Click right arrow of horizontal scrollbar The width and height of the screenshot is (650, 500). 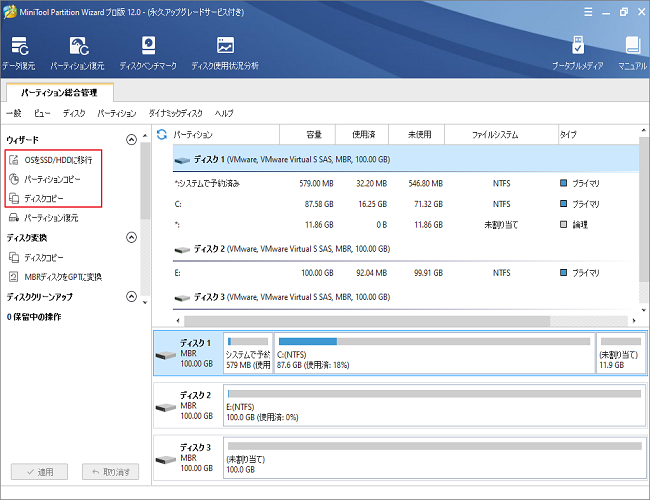pyautogui.click(x=633, y=321)
